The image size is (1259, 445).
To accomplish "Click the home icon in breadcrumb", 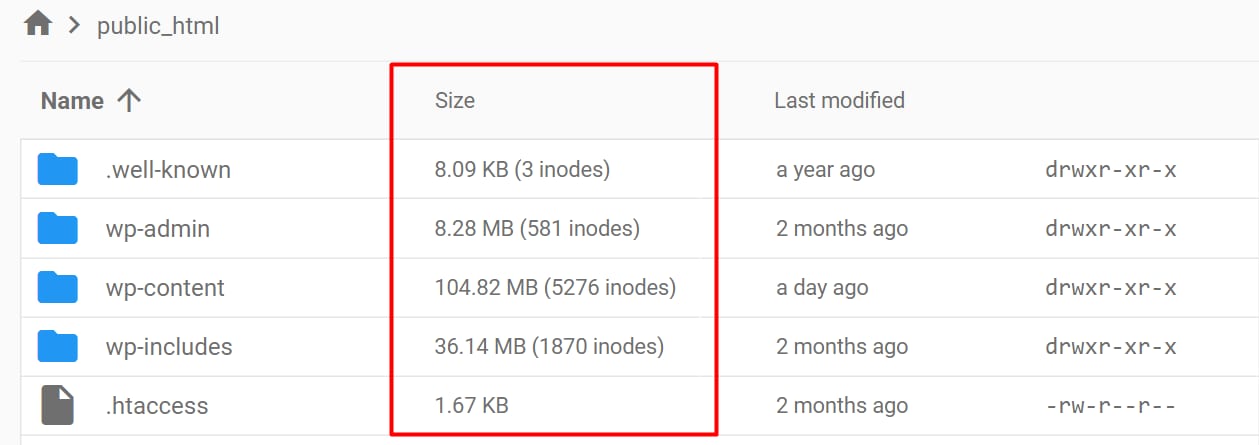I will point(38,24).
